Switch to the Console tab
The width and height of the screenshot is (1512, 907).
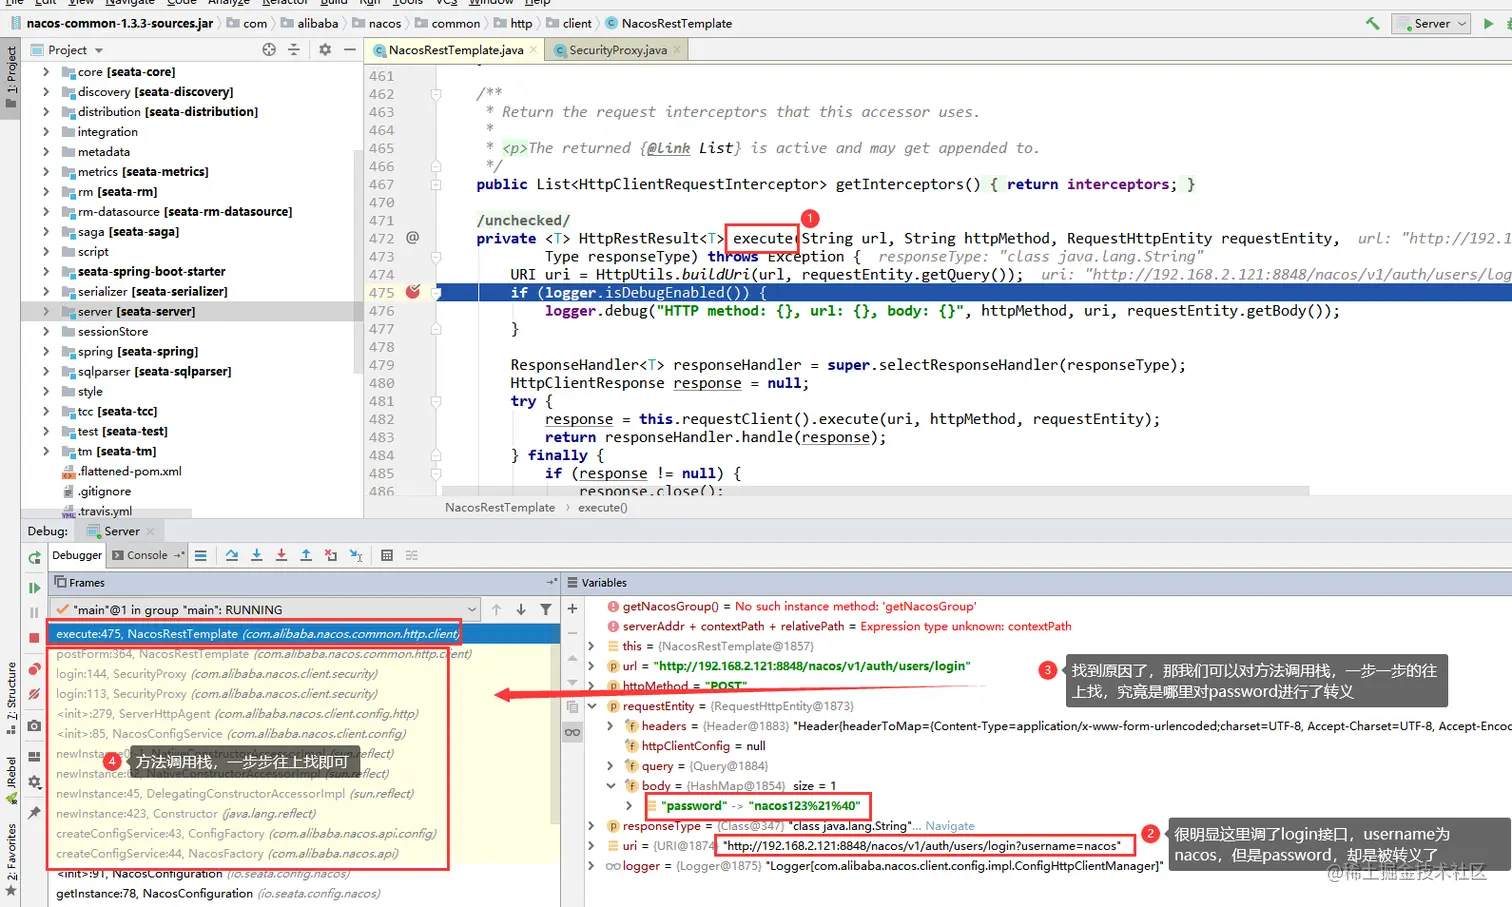coord(147,555)
